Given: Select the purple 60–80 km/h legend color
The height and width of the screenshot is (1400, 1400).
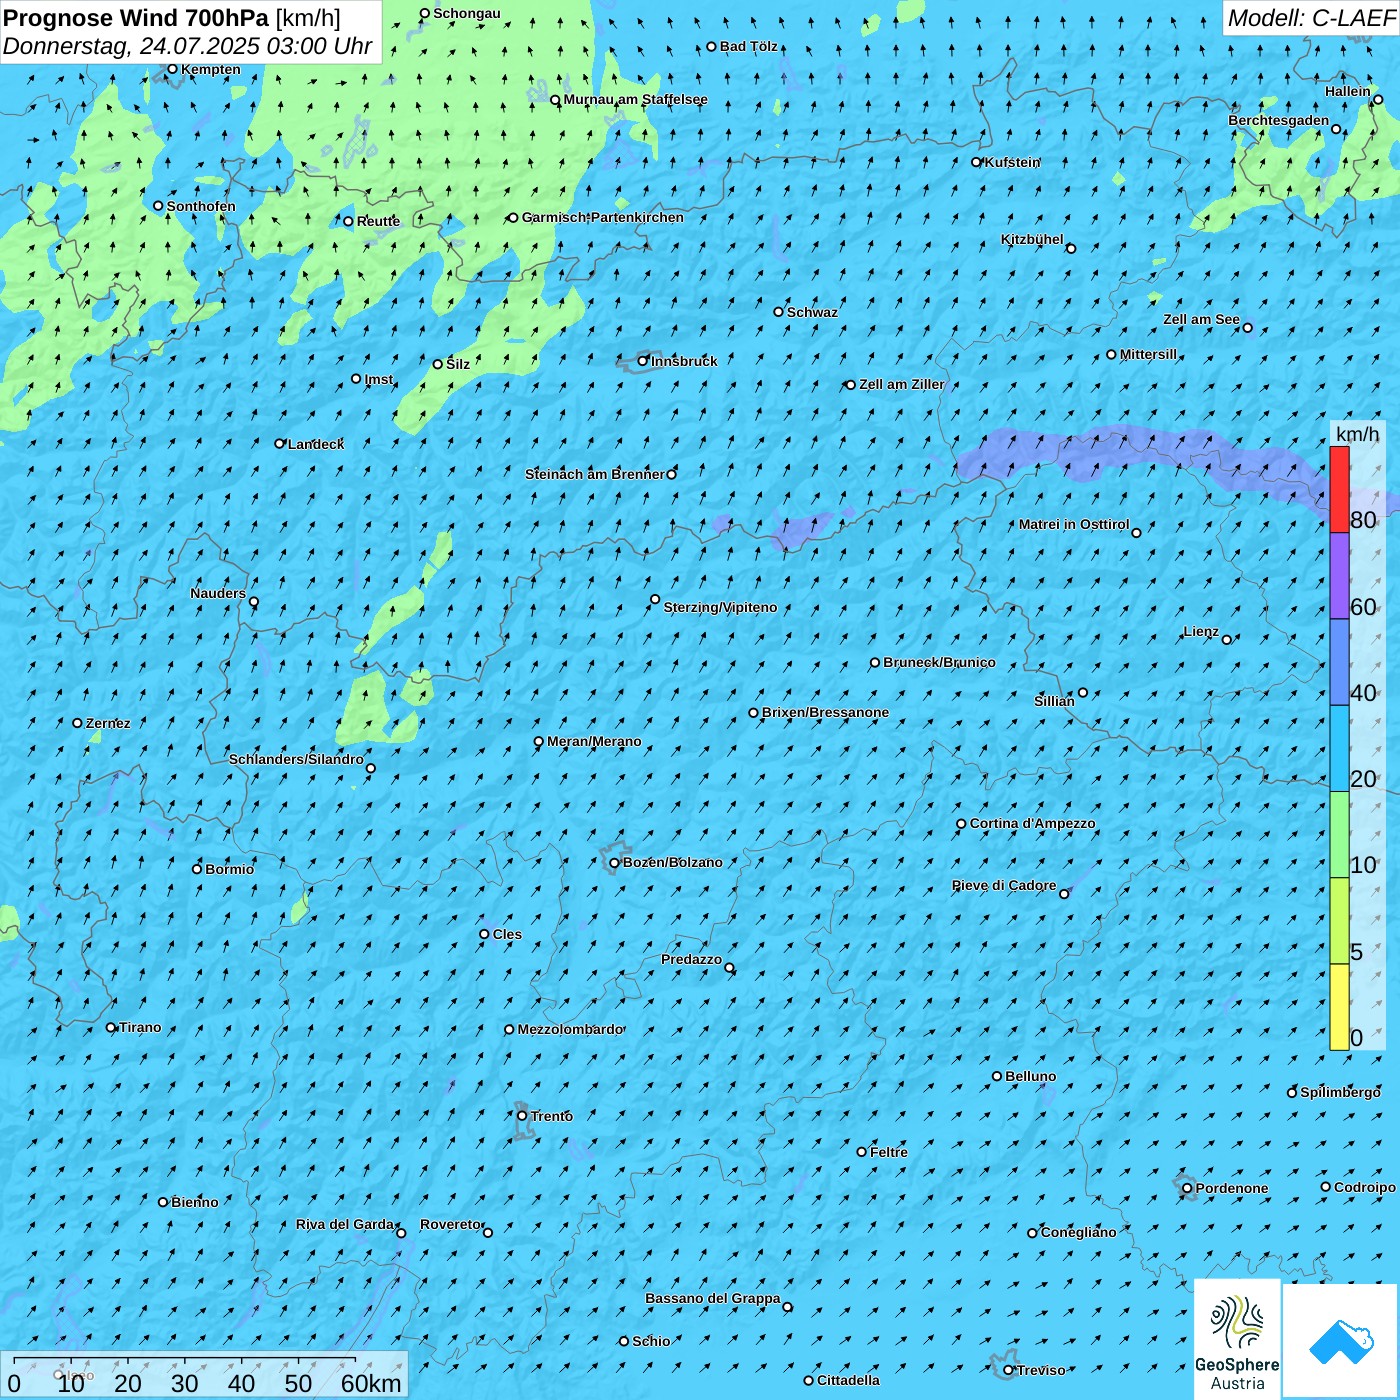Looking at the screenshot, I should pyautogui.click(x=1339, y=576).
